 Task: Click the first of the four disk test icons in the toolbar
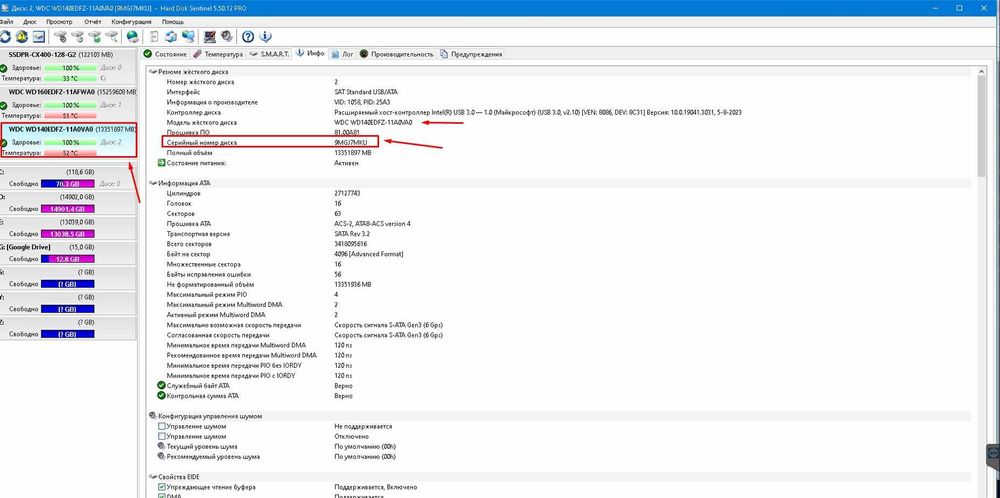tap(60, 36)
